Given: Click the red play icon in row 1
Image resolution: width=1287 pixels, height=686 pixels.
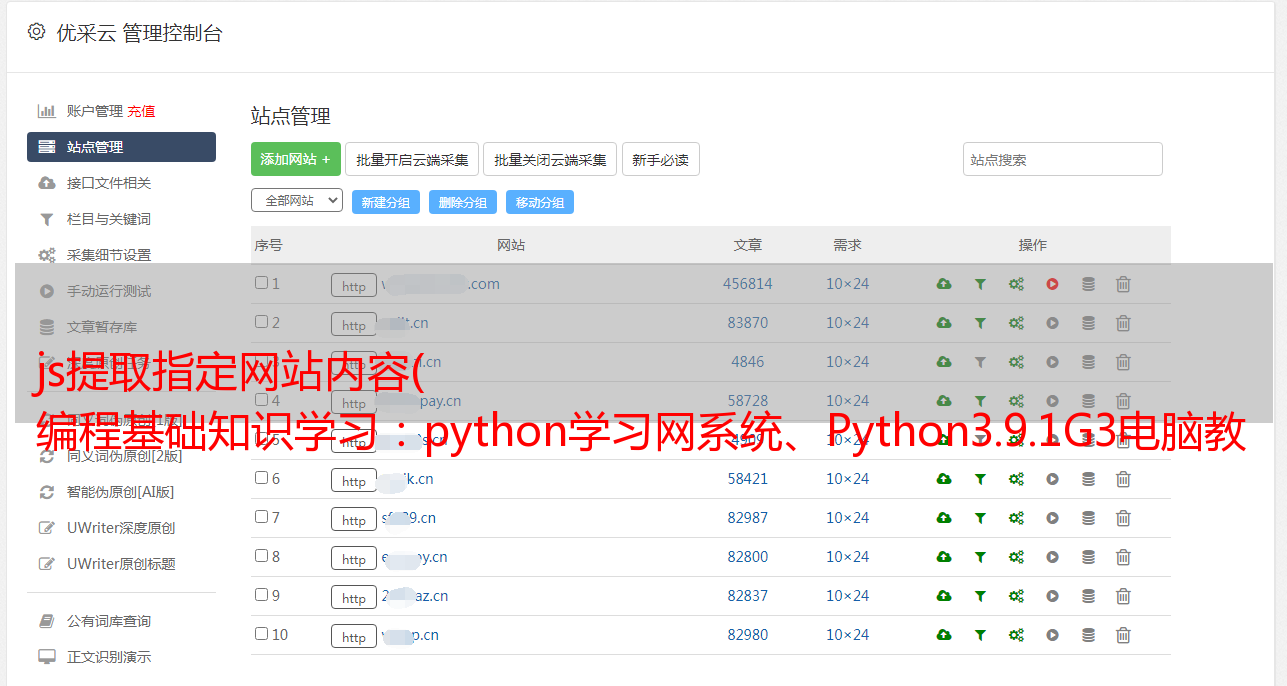Looking at the screenshot, I should click(1052, 284).
